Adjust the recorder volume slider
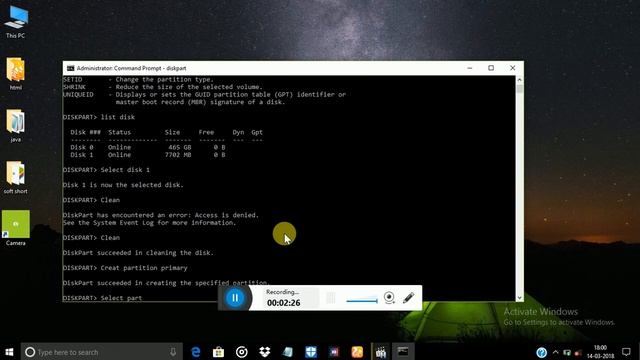The image size is (640, 360). pos(362,301)
